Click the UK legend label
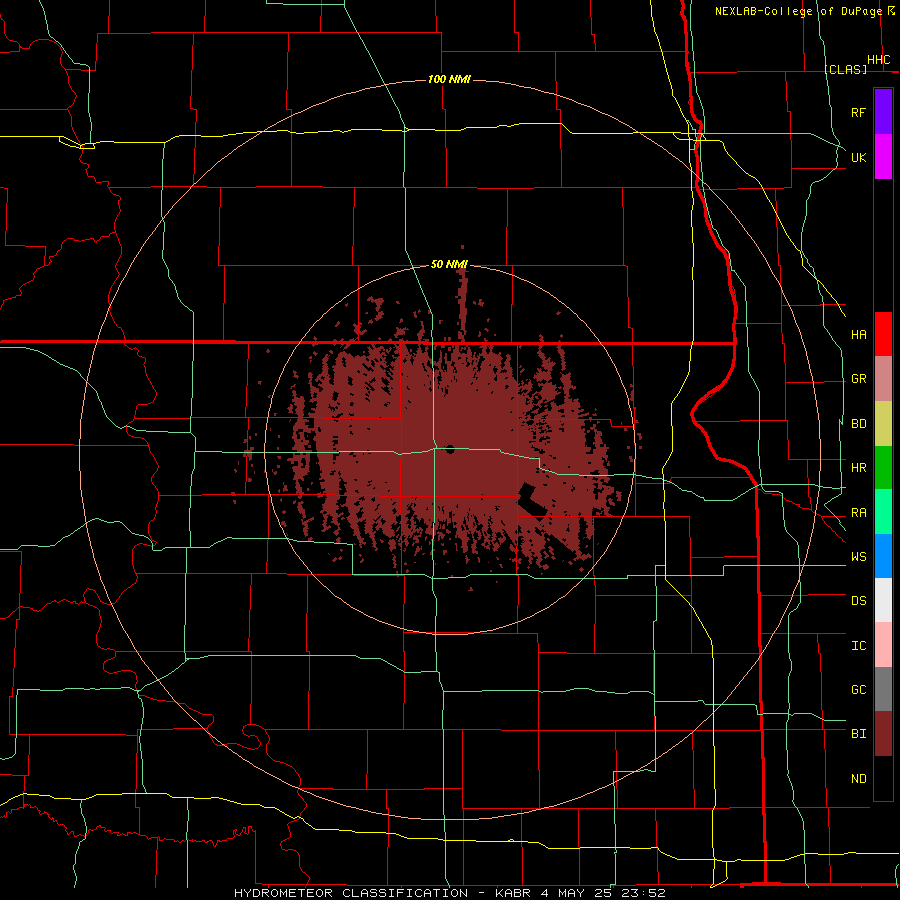This screenshot has height=900, width=900. pyautogui.click(x=858, y=157)
